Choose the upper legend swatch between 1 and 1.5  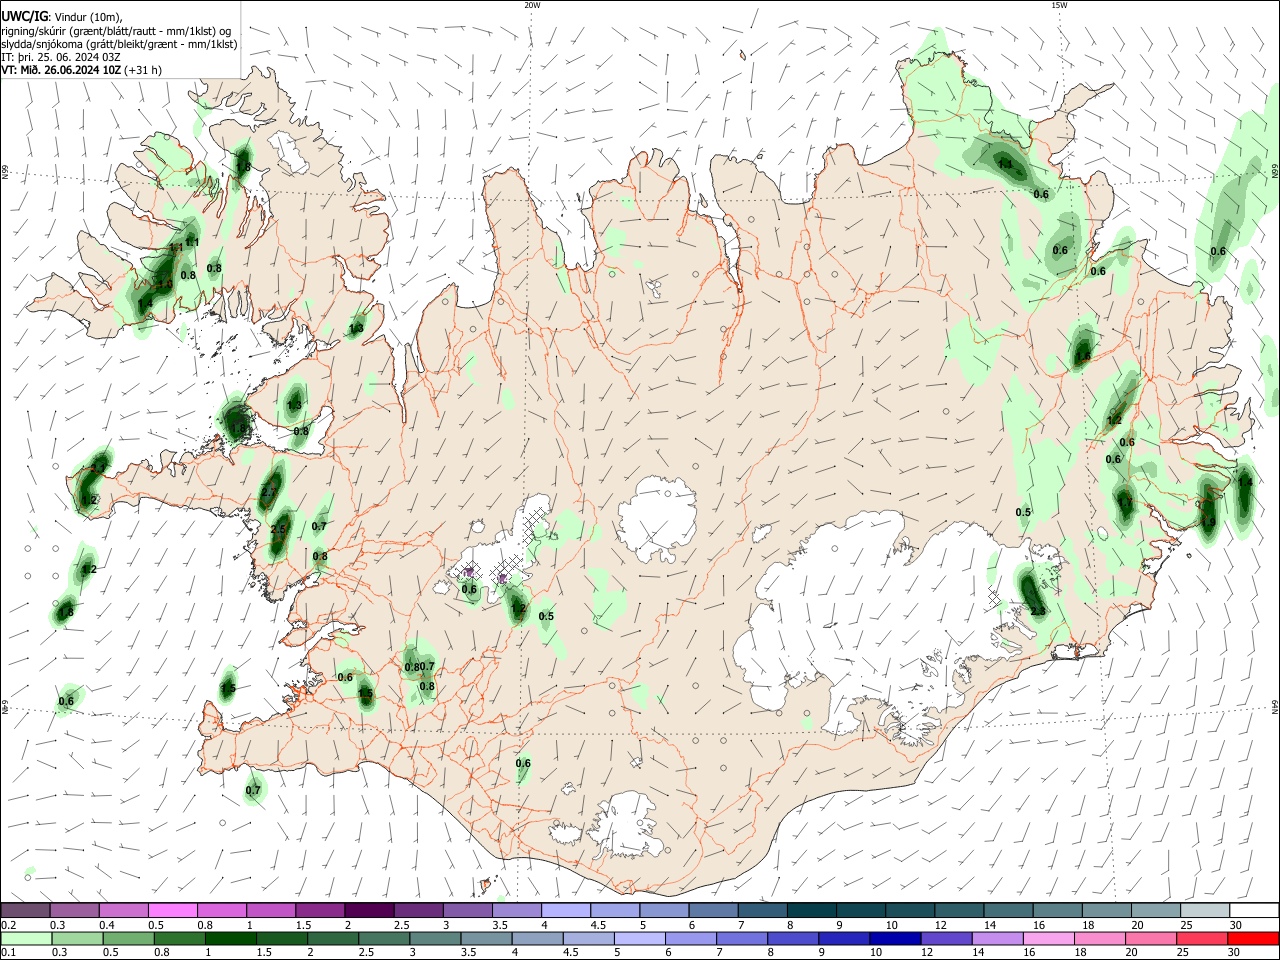pos(270,910)
